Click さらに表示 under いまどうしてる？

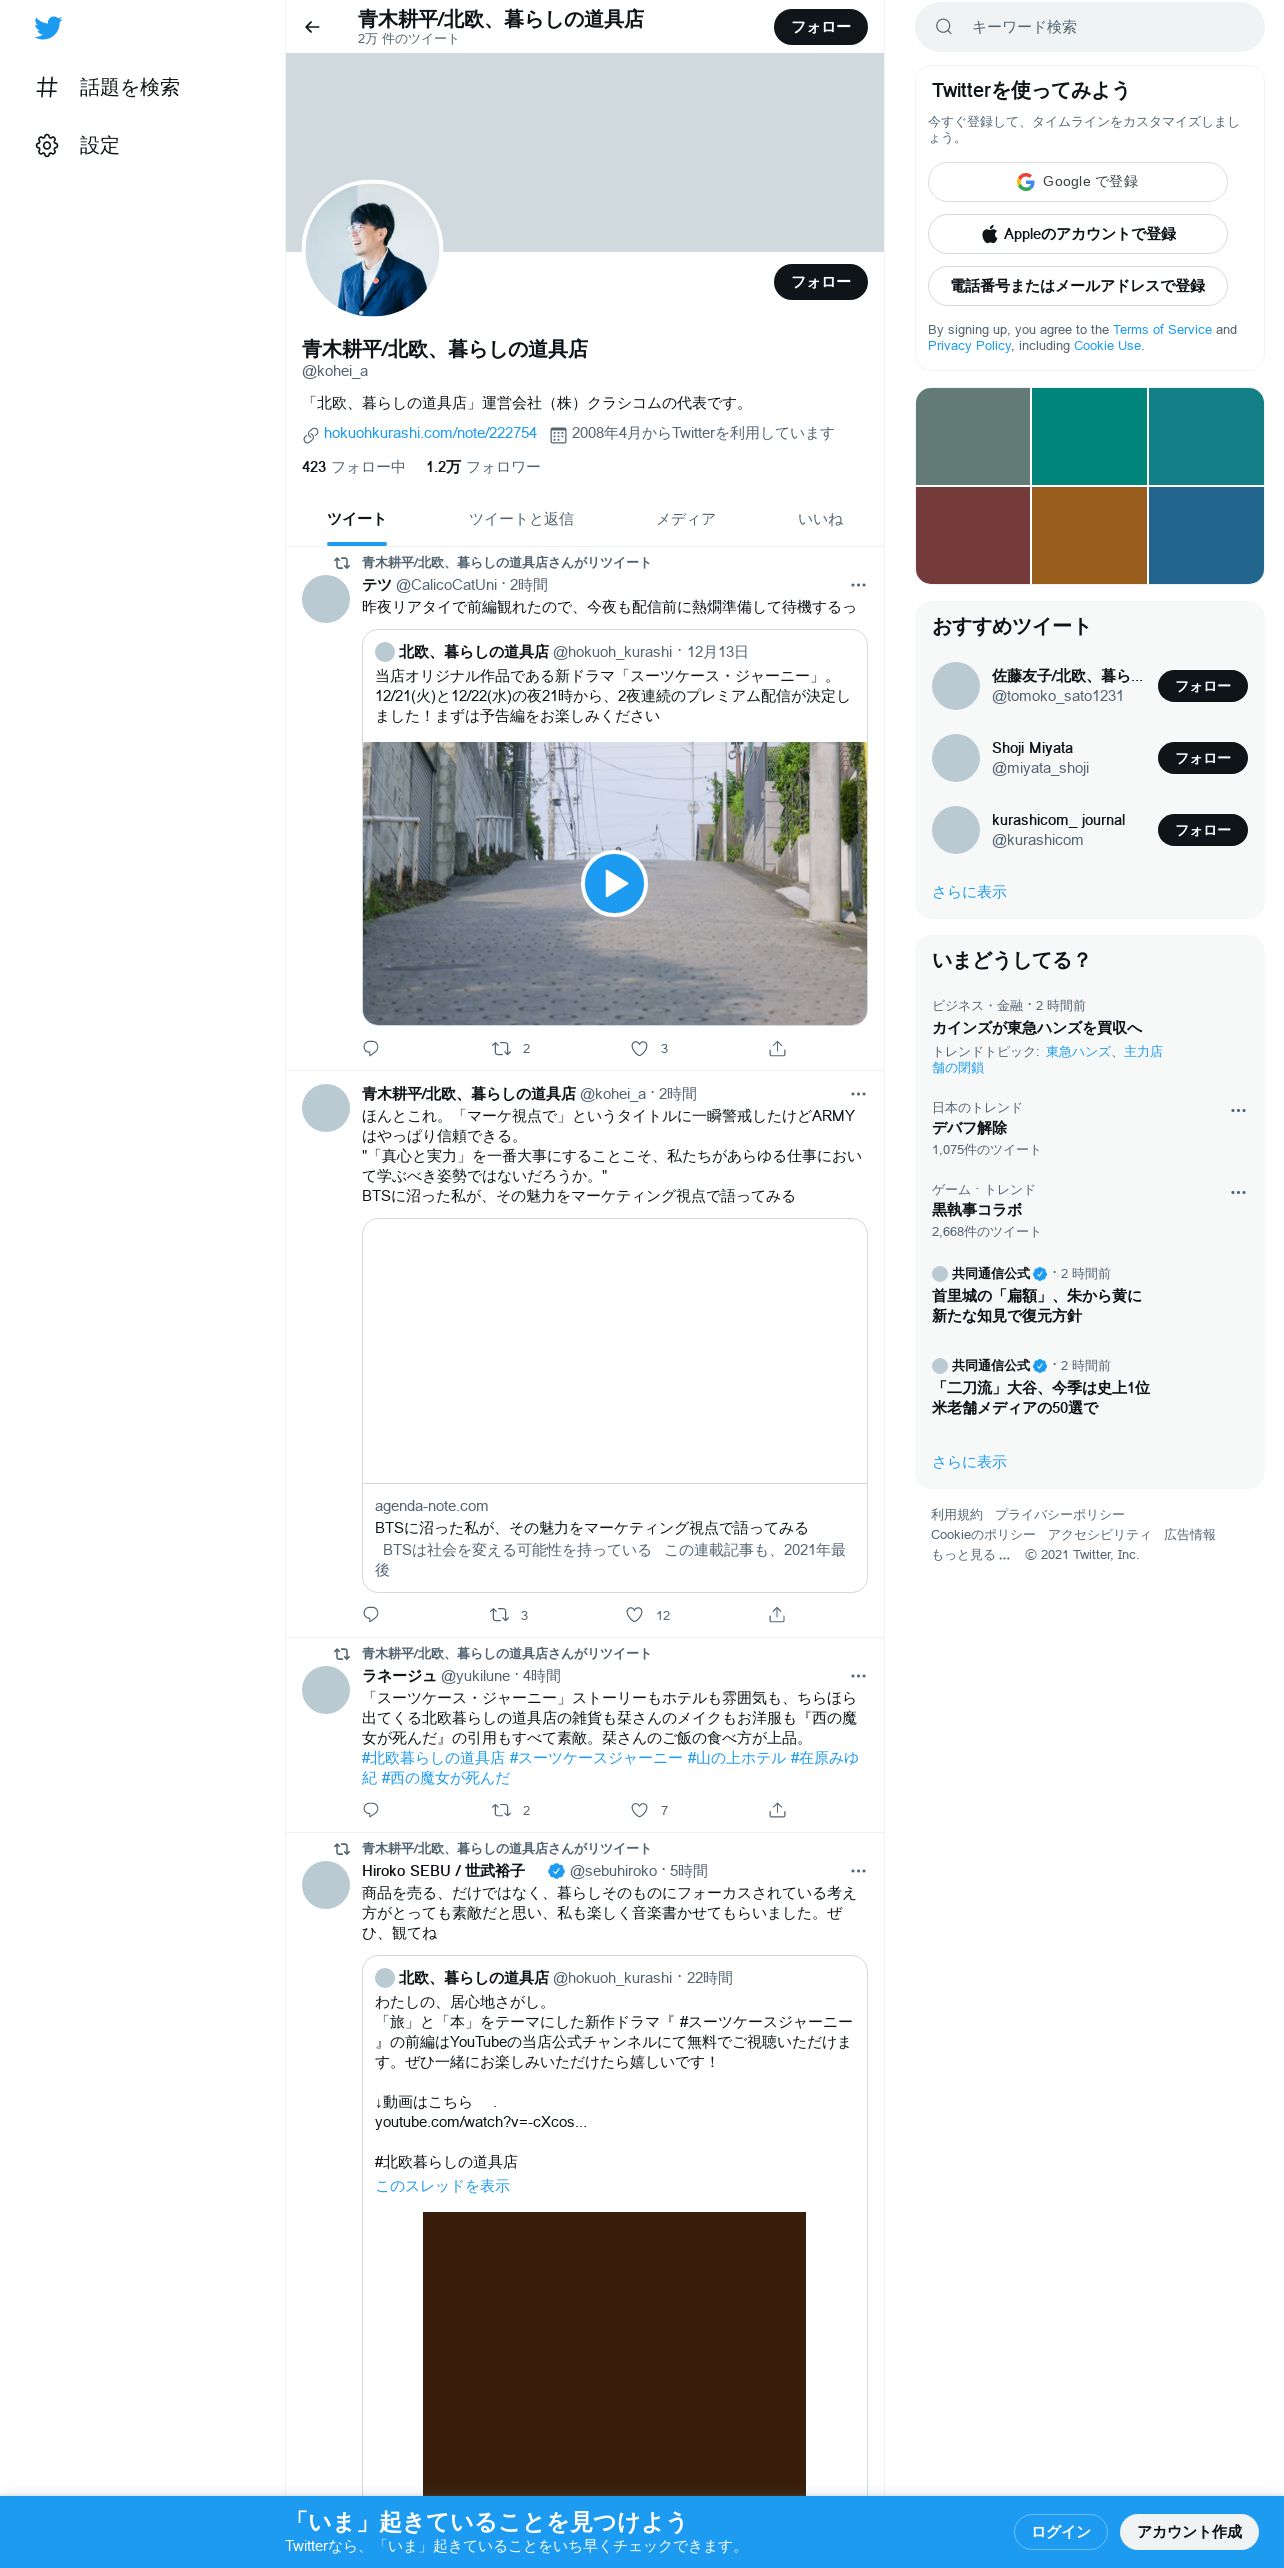(x=969, y=1462)
